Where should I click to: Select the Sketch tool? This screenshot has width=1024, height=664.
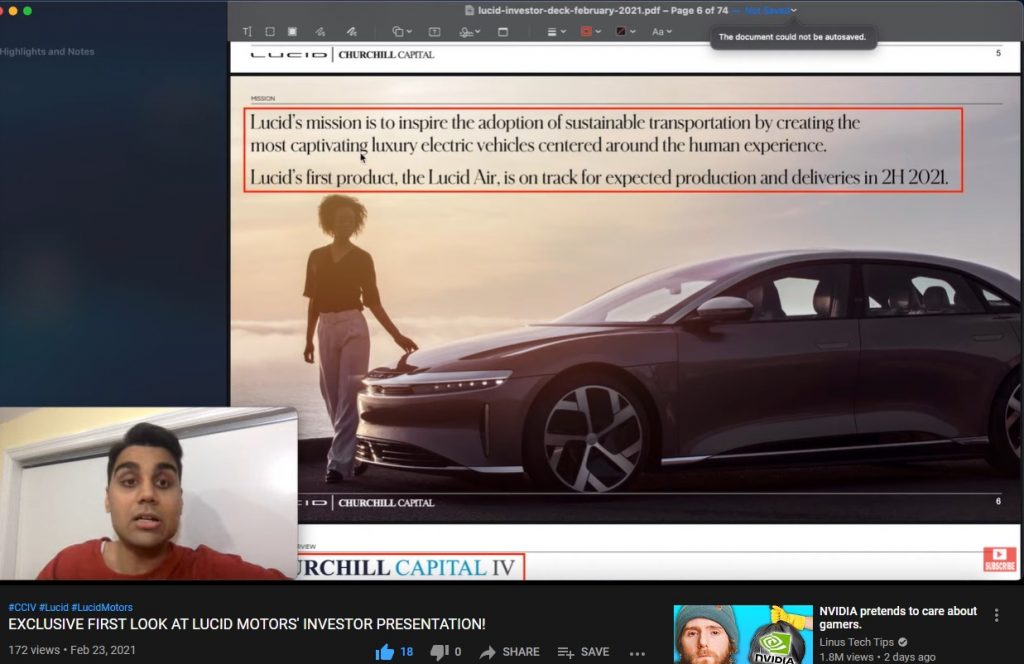pyautogui.click(x=320, y=31)
